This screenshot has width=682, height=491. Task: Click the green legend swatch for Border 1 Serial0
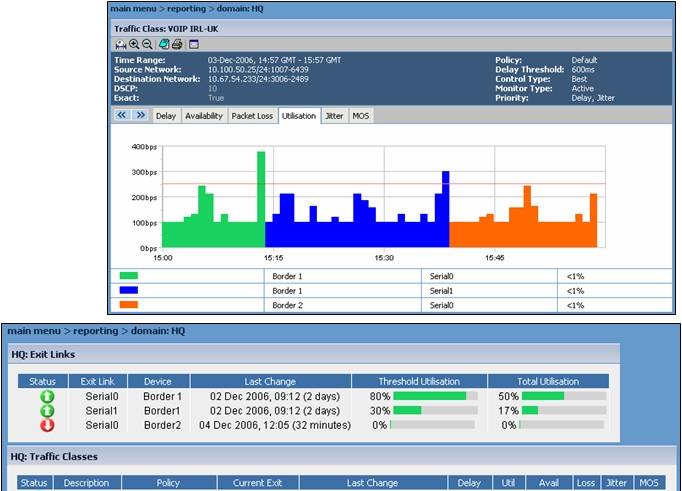(x=129, y=276)
